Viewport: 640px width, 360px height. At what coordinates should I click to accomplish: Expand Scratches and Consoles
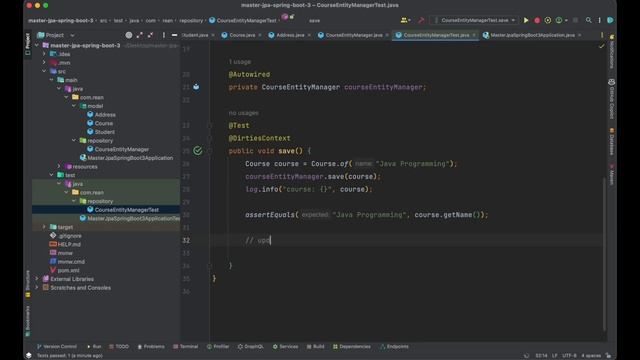click(37, 287)
